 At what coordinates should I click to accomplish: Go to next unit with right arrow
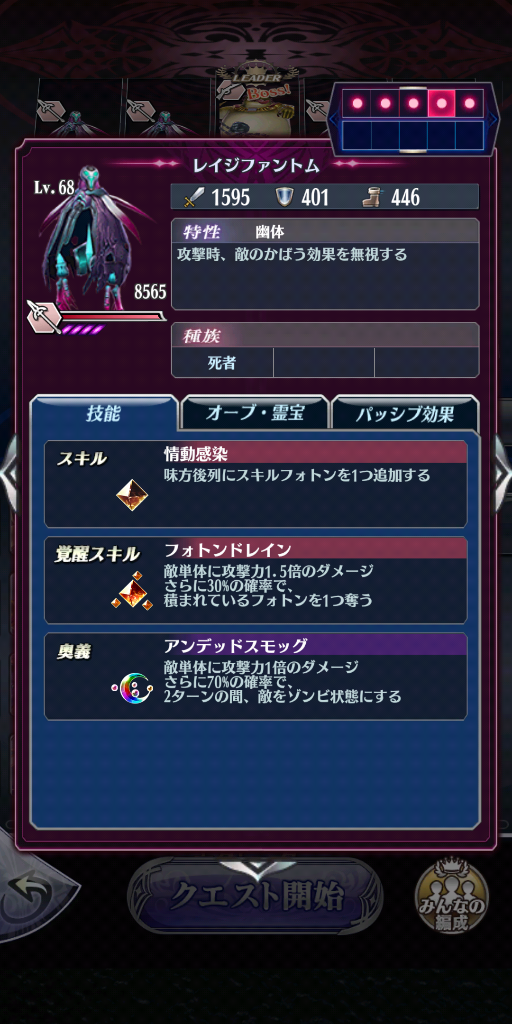pos(501,466)
